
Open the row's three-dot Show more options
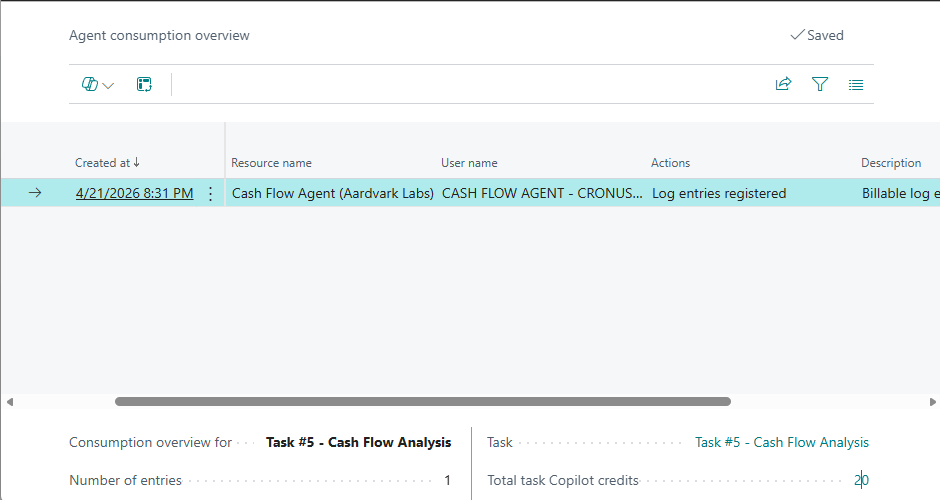(210, 194)
